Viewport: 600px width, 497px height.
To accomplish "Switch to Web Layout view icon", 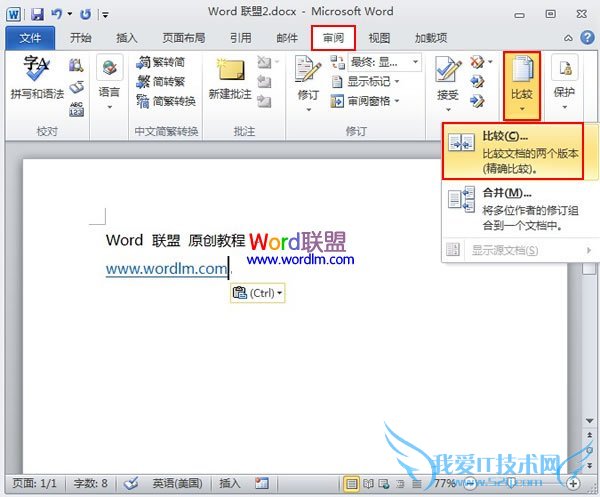I will (x=384, y=484).
